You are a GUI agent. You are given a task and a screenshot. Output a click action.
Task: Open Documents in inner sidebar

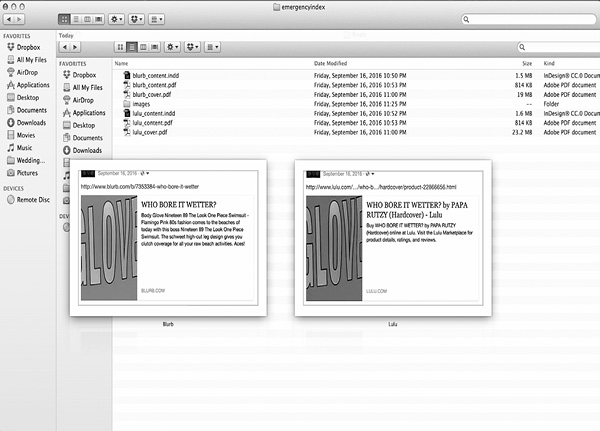(83, 138)
